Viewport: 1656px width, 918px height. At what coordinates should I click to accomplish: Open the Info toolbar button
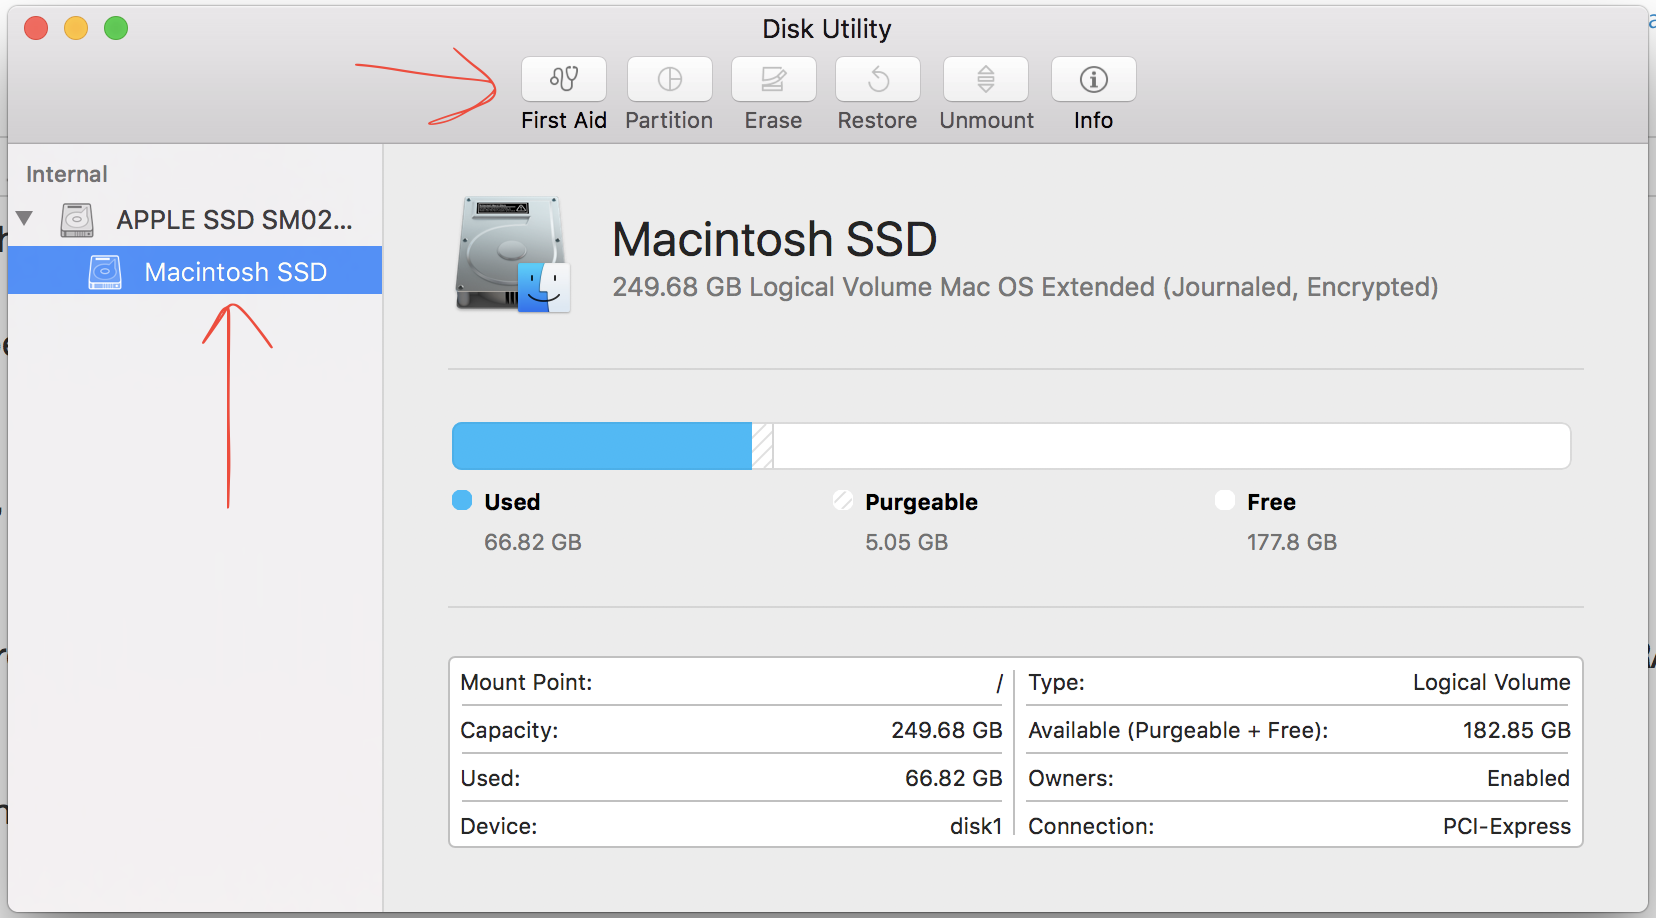click(x=1094, y=80)
